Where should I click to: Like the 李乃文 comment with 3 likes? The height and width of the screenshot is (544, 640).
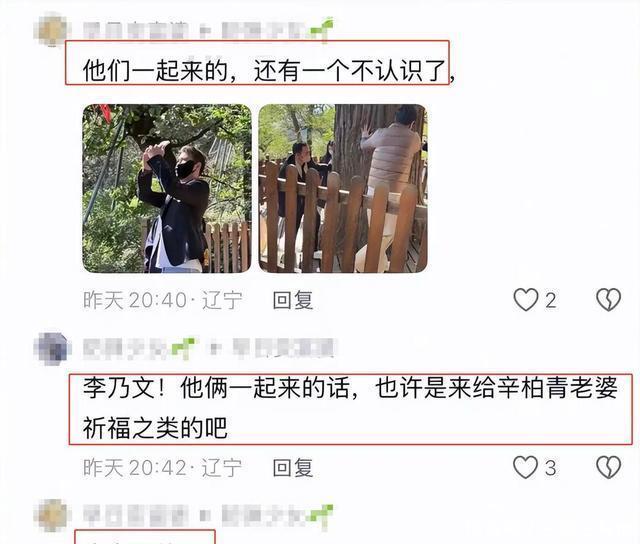[525, 467]
